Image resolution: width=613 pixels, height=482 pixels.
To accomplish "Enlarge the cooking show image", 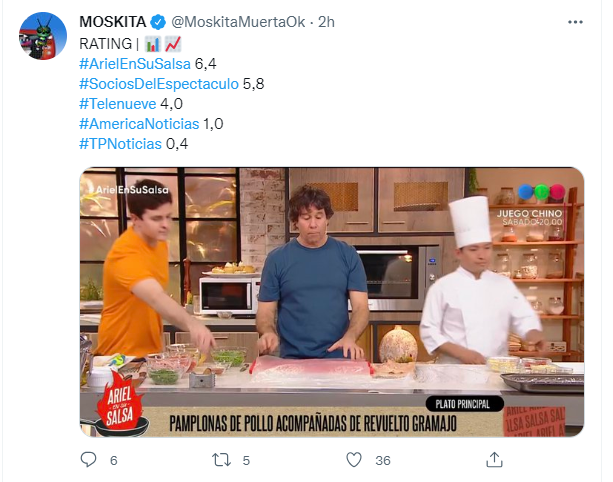I will [x=332, y=302].
